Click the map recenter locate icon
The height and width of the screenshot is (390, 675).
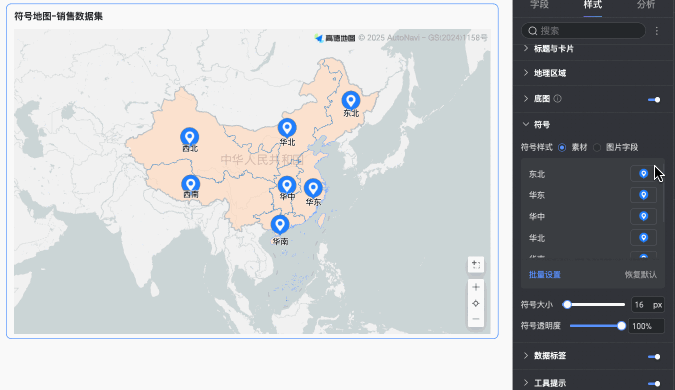pos(476,303)
